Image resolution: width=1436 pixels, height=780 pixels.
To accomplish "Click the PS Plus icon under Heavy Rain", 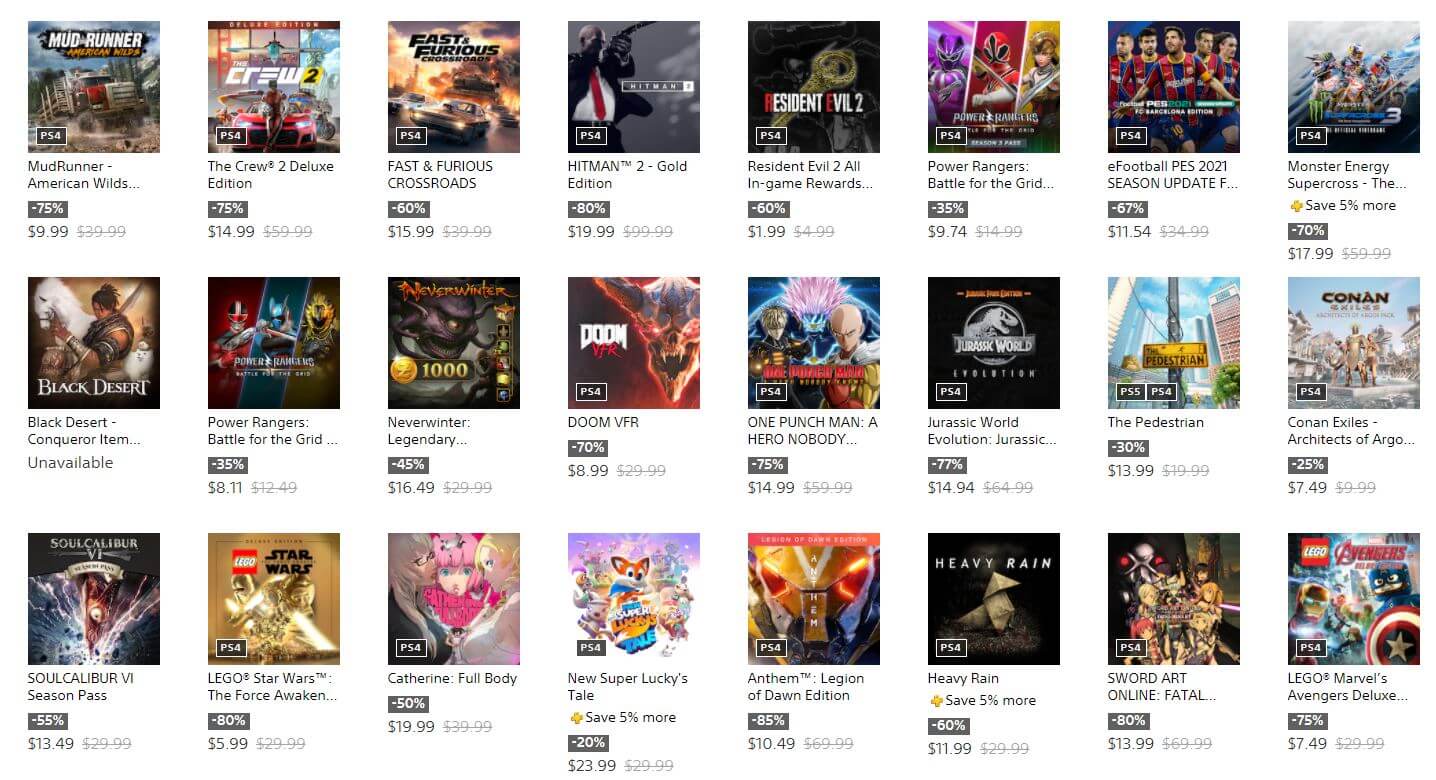I will click(936, 701).
